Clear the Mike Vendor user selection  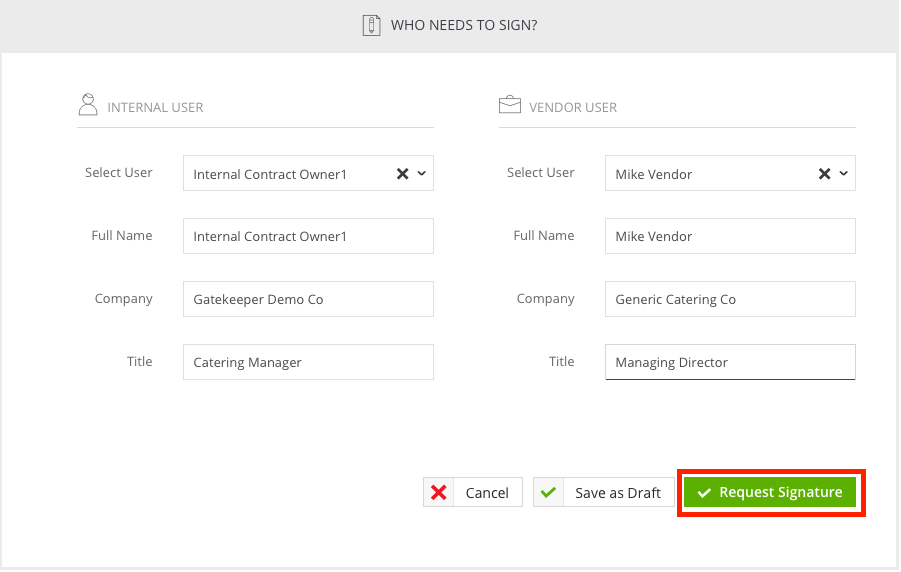click(x=824, y=174)
